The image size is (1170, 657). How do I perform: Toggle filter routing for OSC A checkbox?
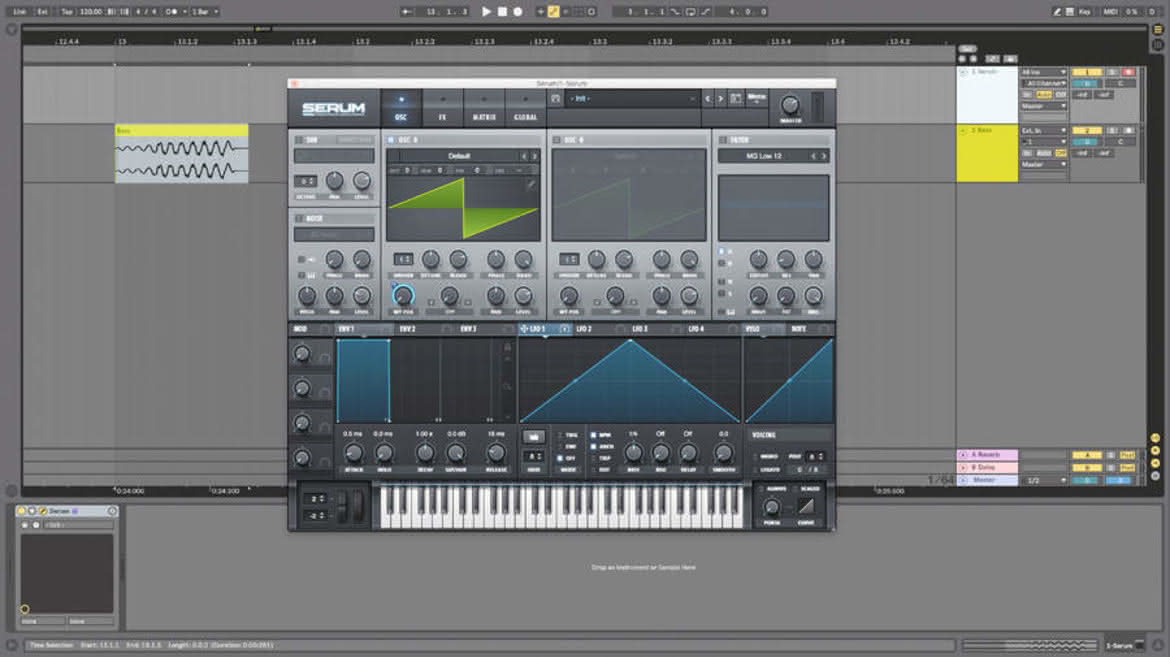click(x=722, y=252)
